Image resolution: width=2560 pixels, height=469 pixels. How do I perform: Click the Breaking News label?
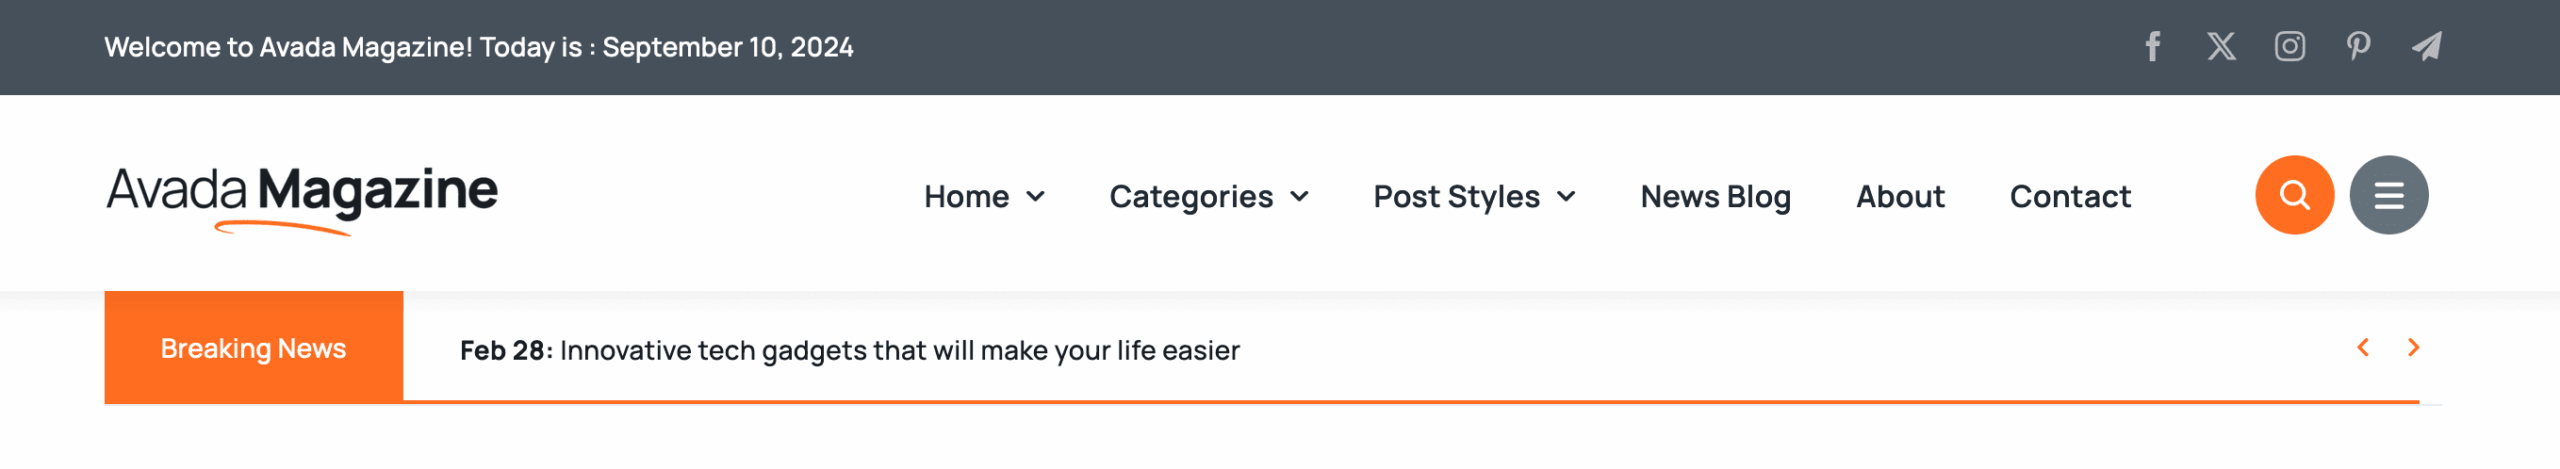click(253, 349)
